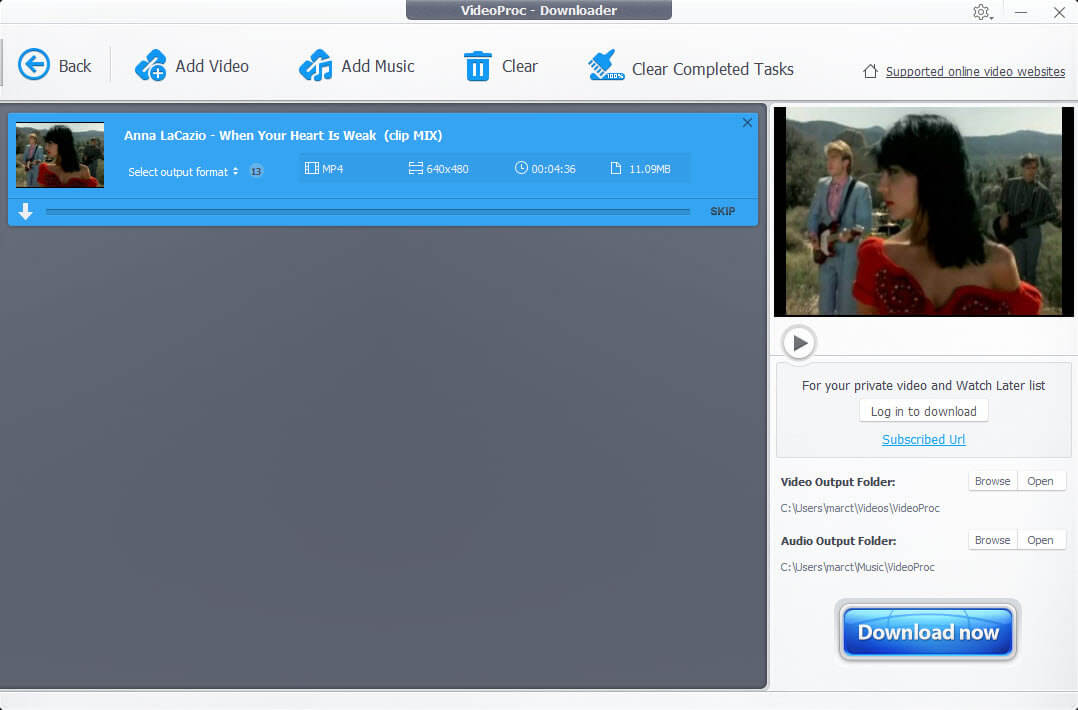Viewport: 1078px width, 710px height.
Task: Click the Clear trash can icon
Action: pyautogui.click(x=478, y=66)
